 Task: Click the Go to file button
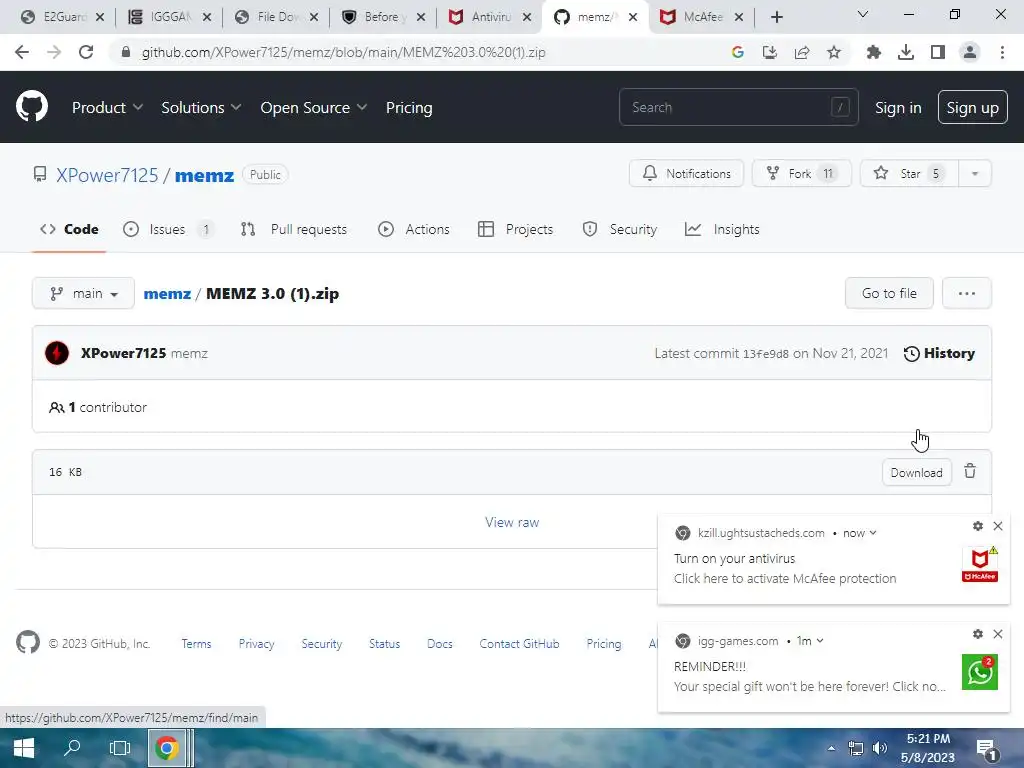[889, 293]
